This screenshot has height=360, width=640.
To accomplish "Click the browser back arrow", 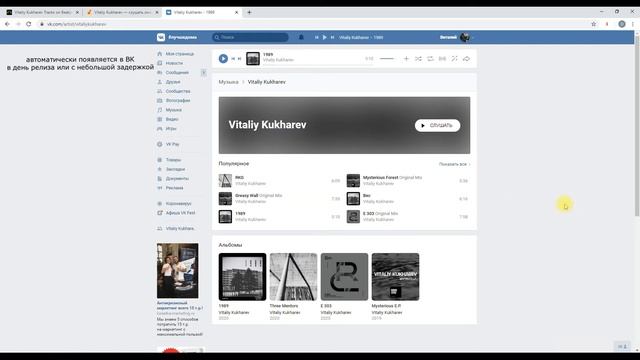I will (x=7, y=24).
